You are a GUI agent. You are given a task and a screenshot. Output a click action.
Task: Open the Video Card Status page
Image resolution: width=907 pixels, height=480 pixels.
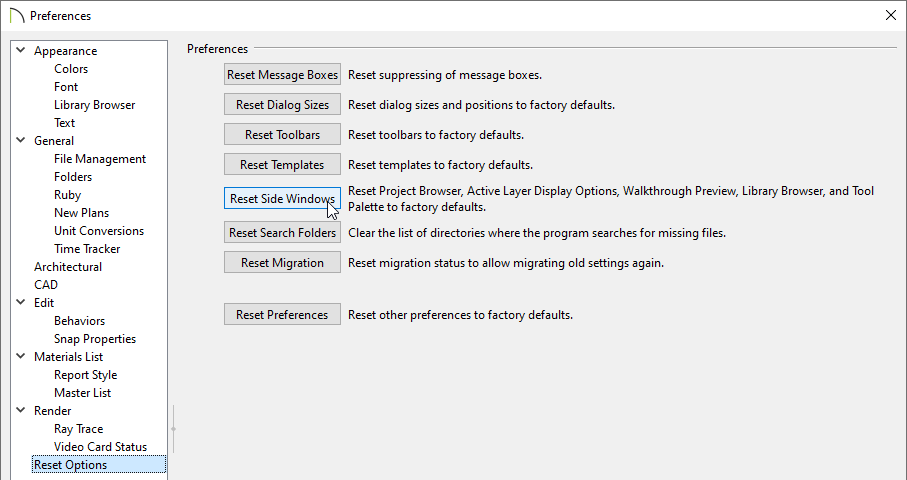(100, 447)
